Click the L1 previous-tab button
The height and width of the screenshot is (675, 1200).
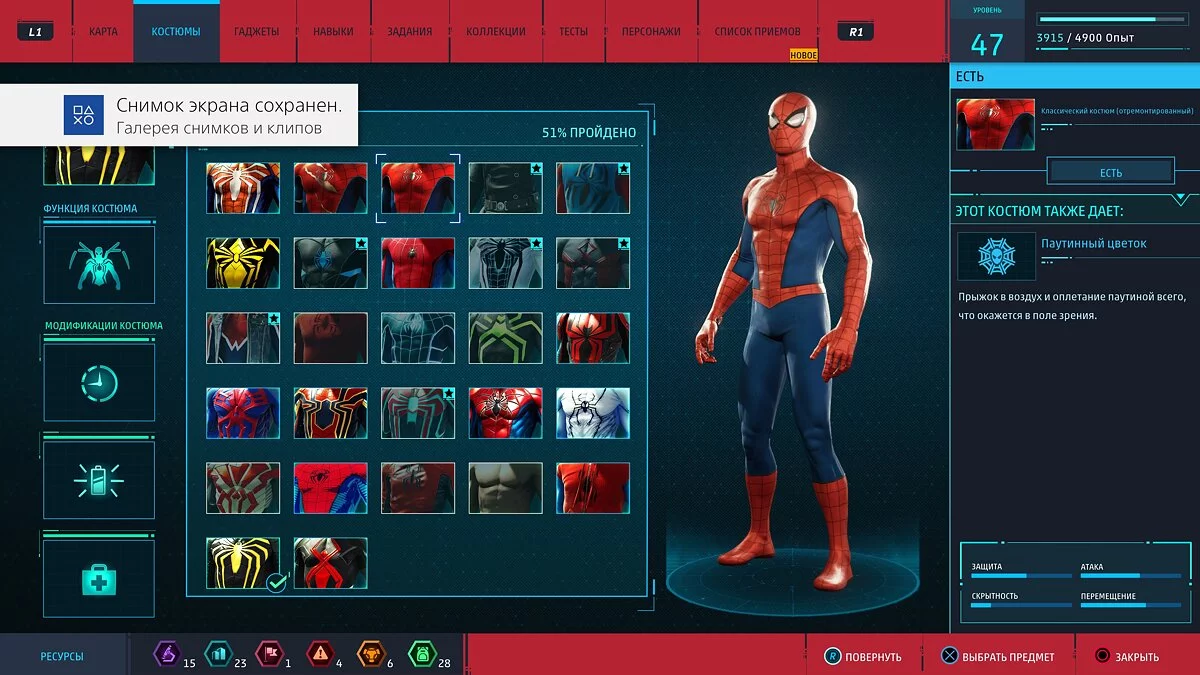35,31
